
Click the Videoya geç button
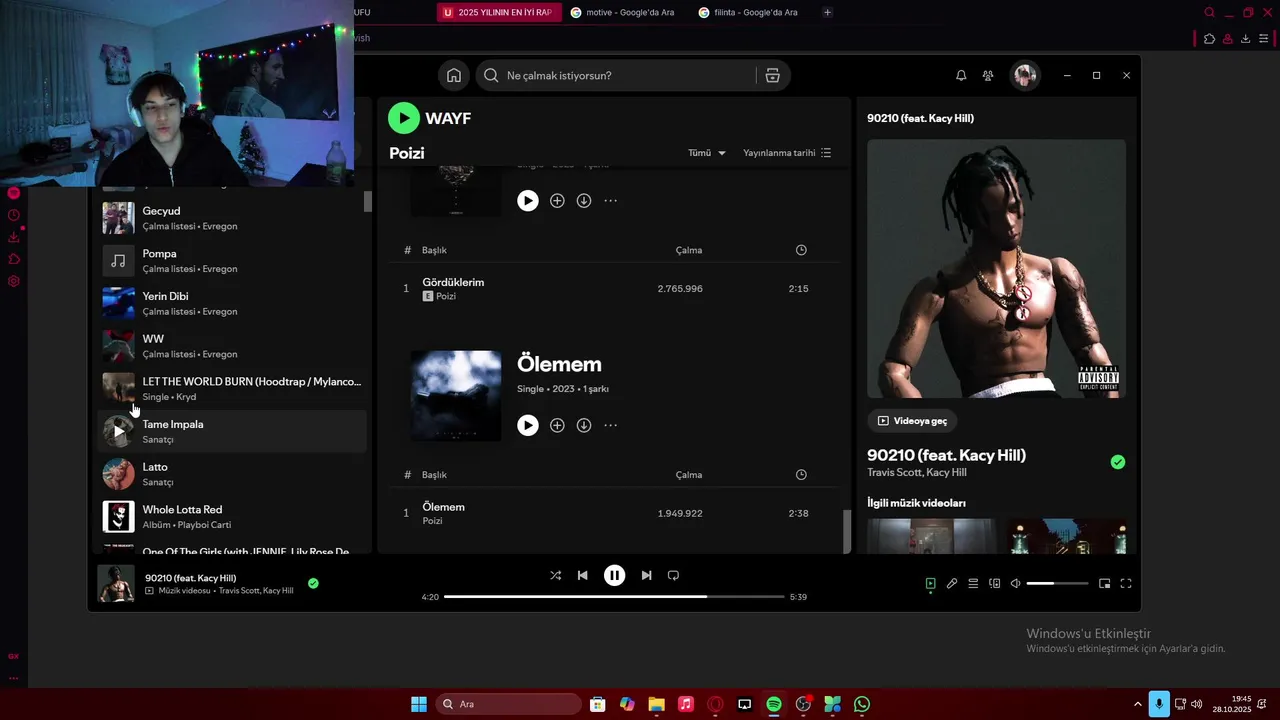[x=911, y=421]
